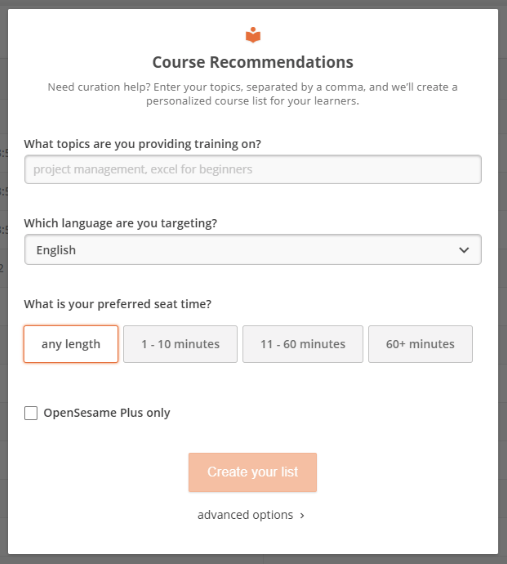Screen dimensions: 507x564
Task: Click the topics question label
Action: coord(142,144)
